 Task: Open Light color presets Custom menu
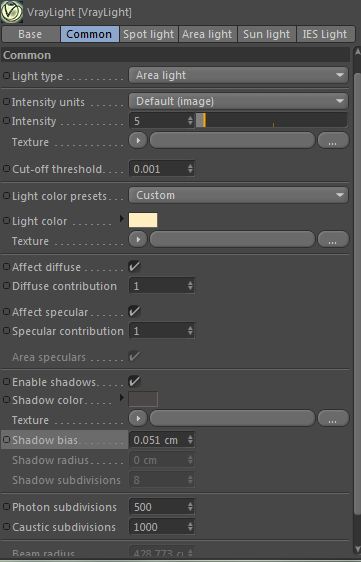238,195
